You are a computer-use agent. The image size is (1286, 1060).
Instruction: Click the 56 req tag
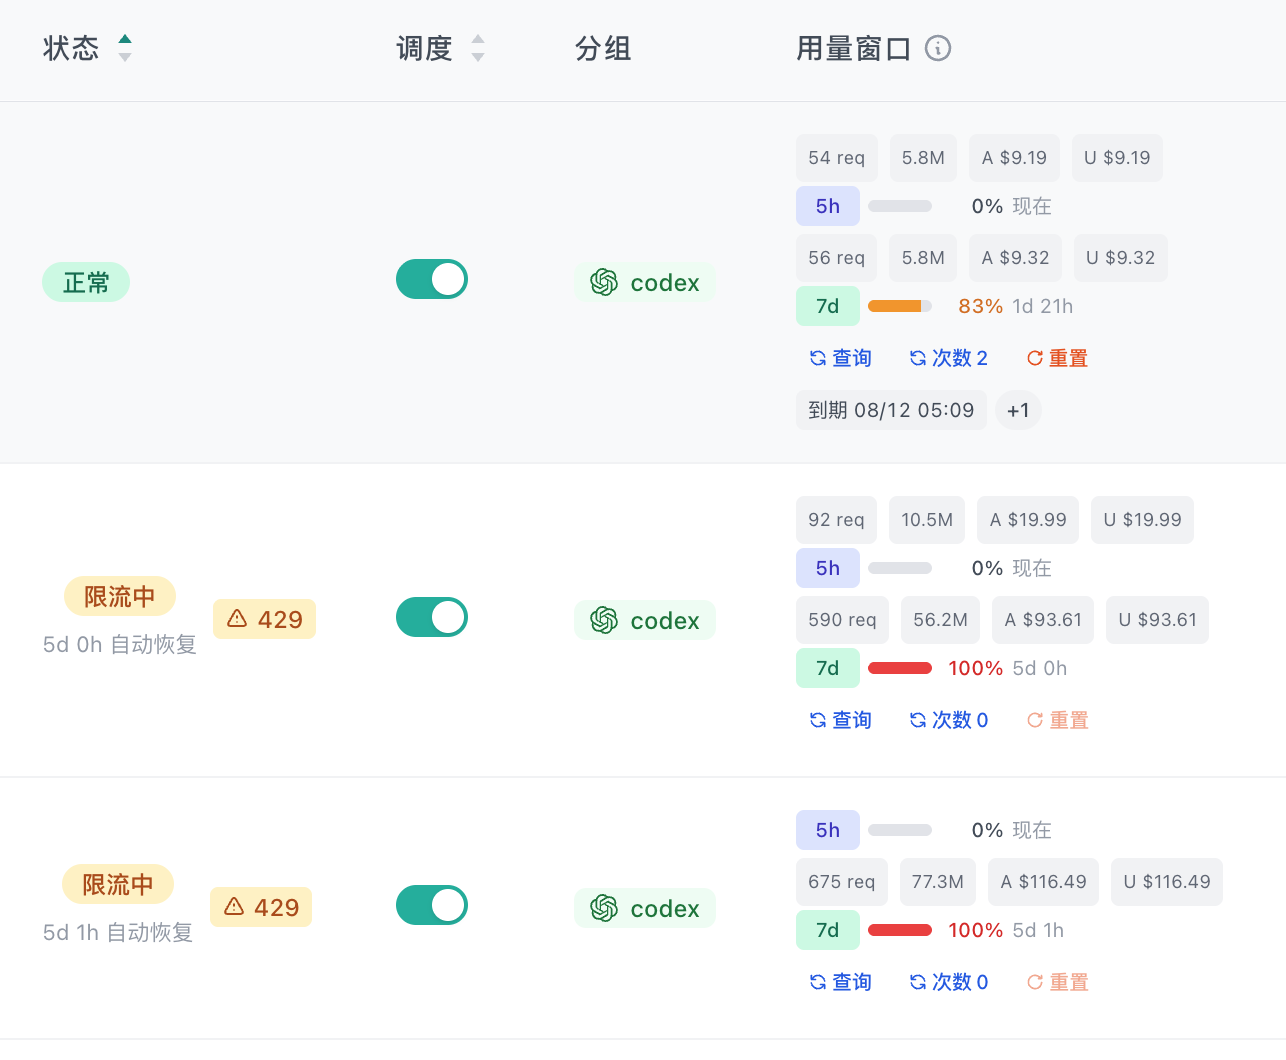click(x=837, y=258)
